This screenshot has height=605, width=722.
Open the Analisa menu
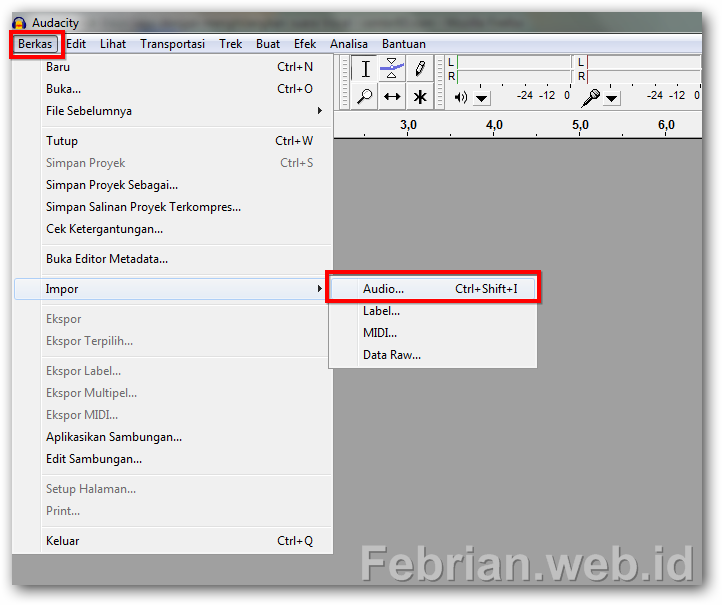pos(349,44)
